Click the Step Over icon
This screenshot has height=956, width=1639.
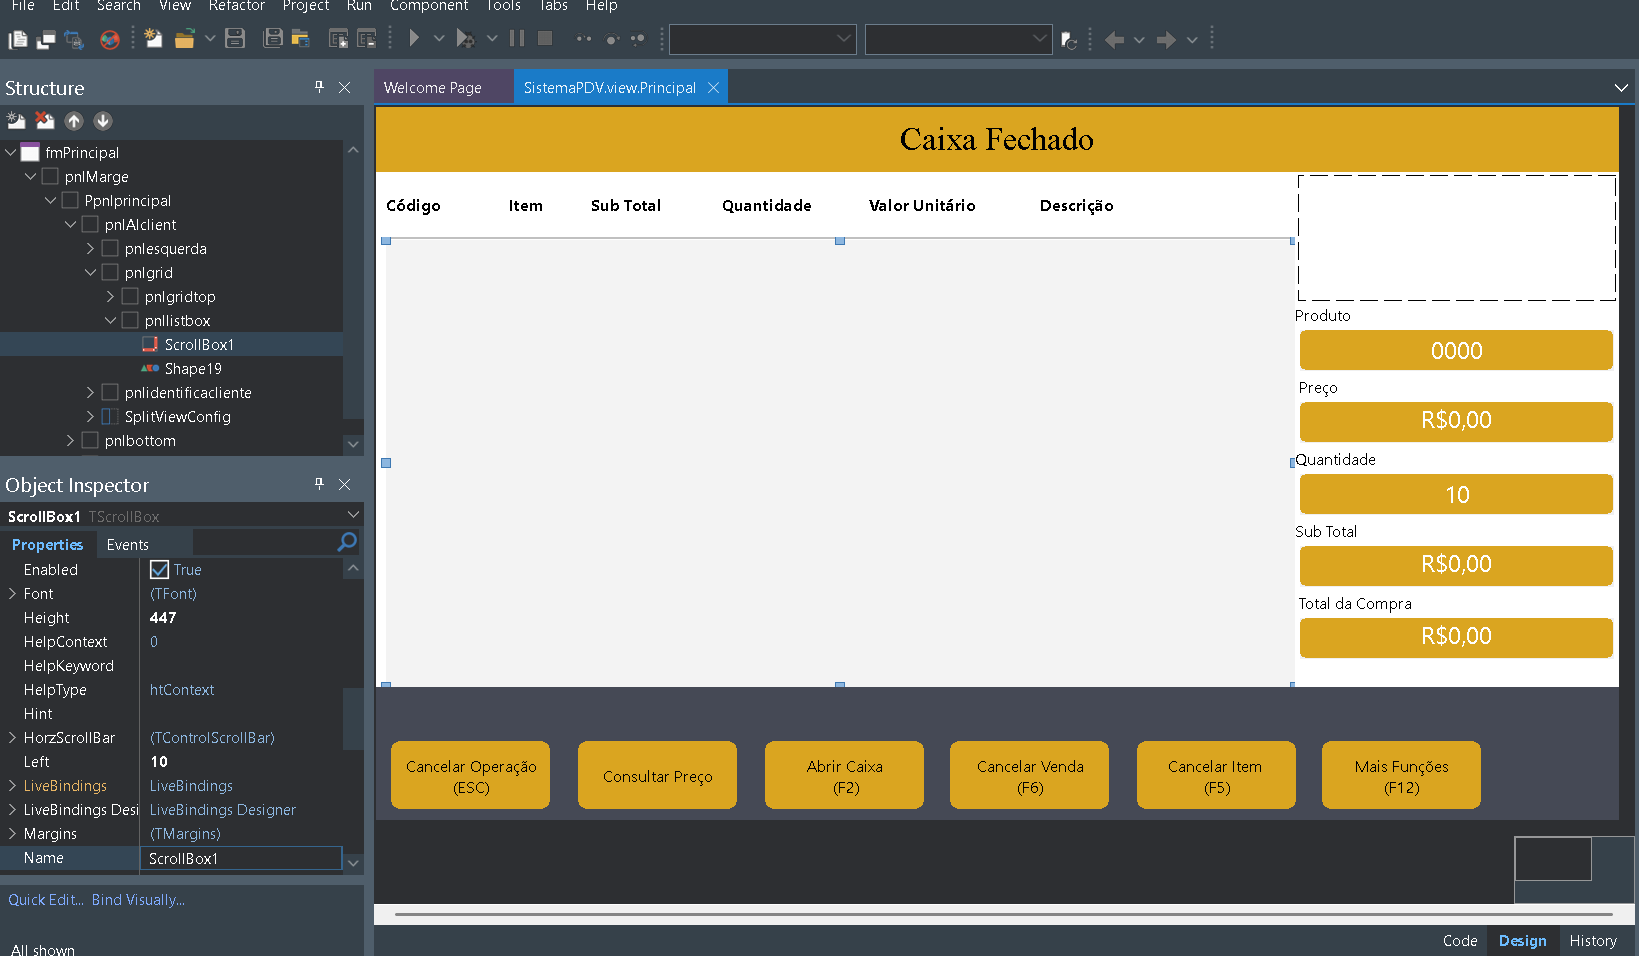click(612, 39)
